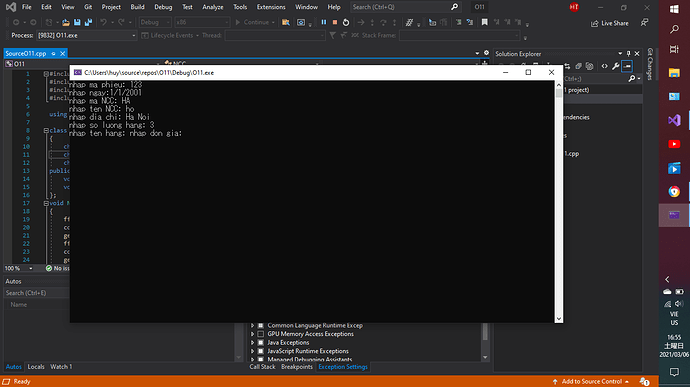Open the Process O11.exe dropdown
This screenshot has height=387, width=690.
[x=87, y=35]
